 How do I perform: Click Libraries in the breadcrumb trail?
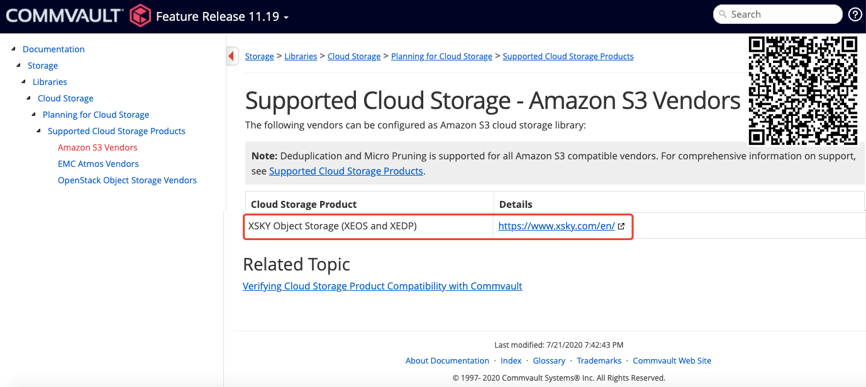[300, 56]
